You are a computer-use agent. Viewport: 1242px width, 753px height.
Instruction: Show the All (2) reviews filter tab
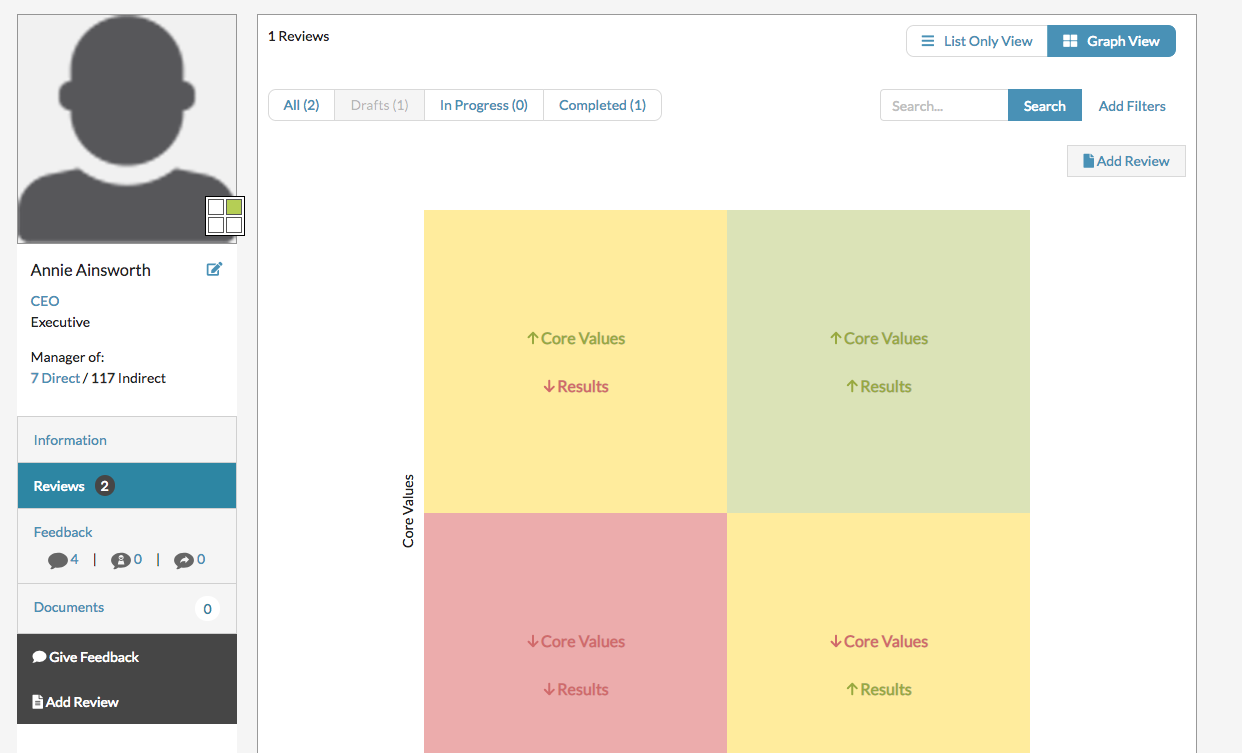(x=302, y=105)
